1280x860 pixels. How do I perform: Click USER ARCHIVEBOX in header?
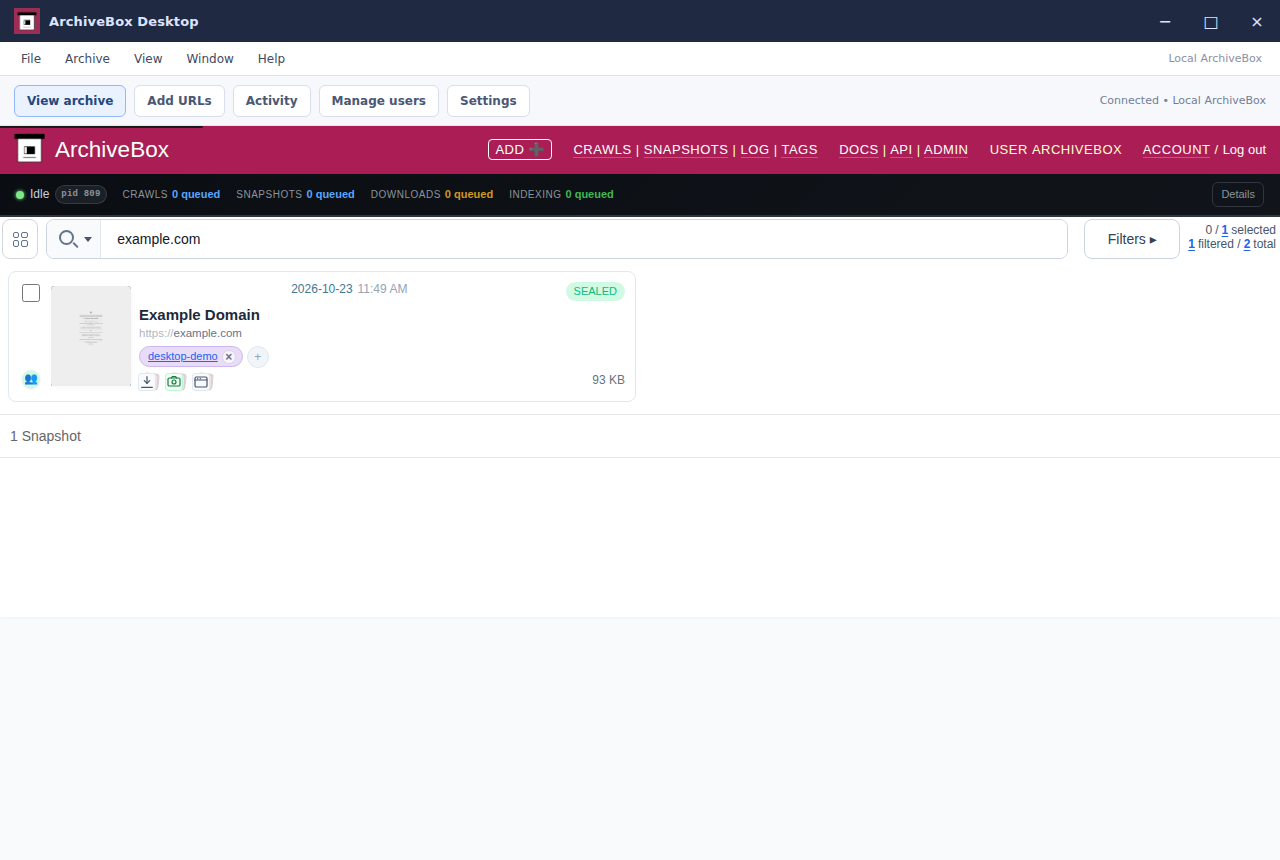coord(1056,150)
